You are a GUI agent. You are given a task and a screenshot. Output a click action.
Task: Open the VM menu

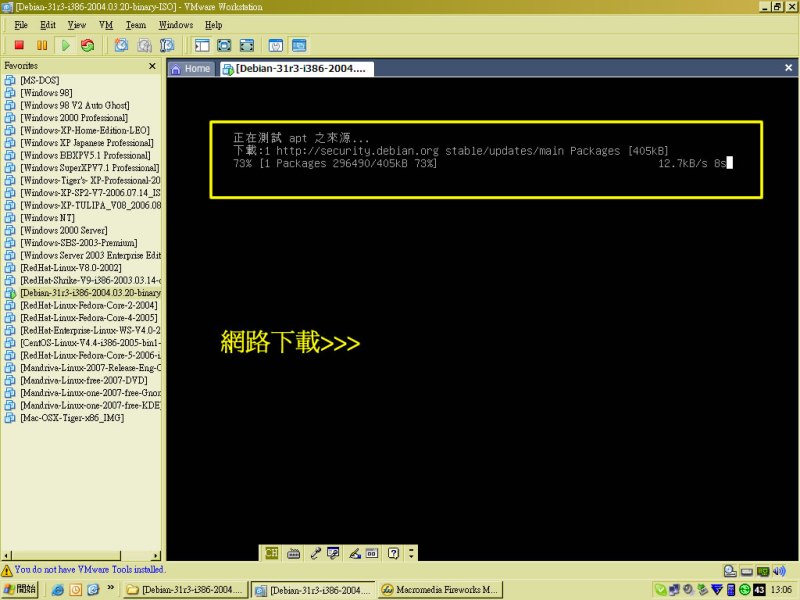point(106,25)
